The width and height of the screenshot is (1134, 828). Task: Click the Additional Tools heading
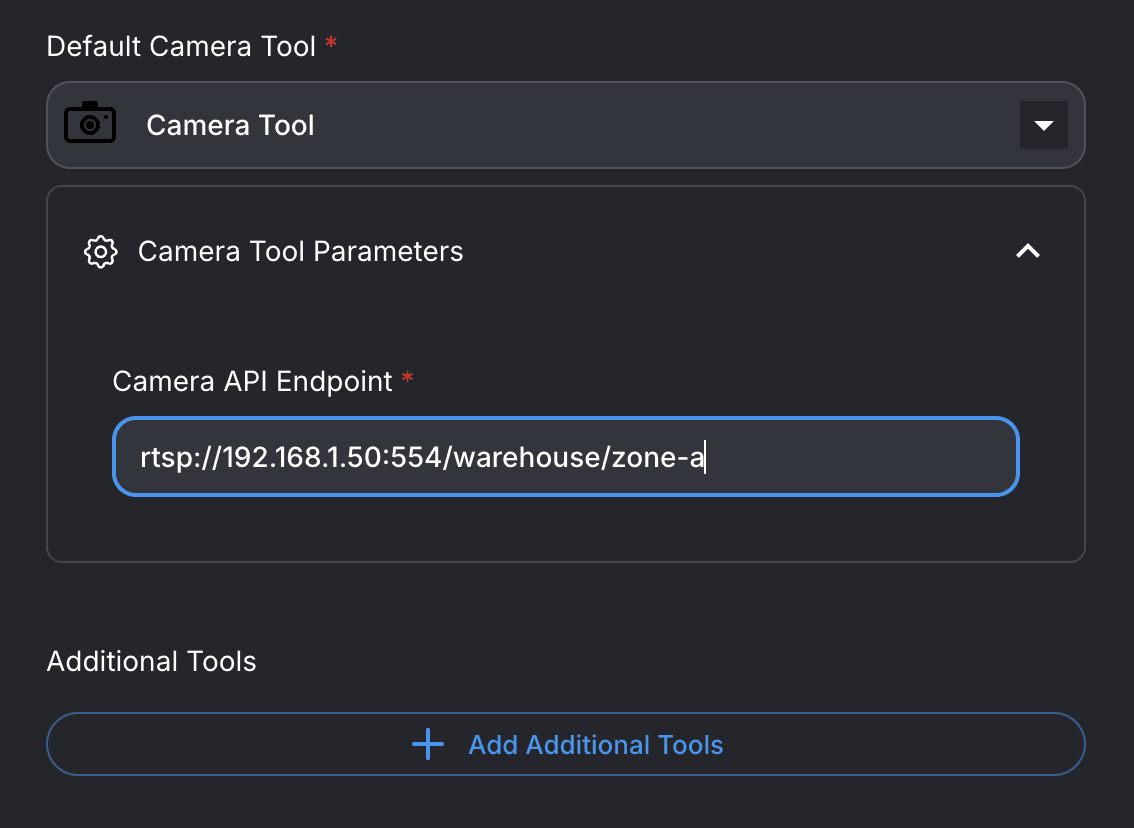pos(151,661)
